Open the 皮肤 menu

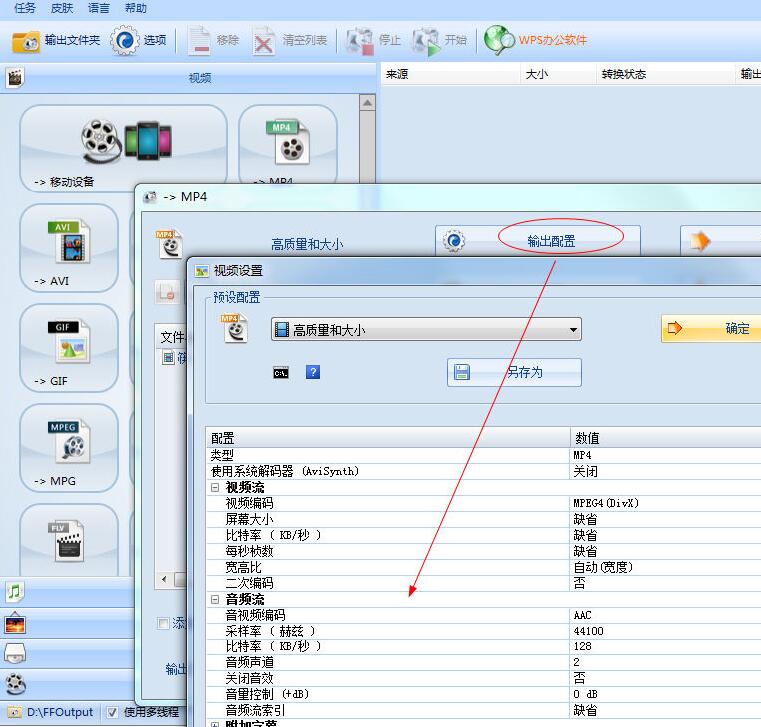tap(62, 8)
